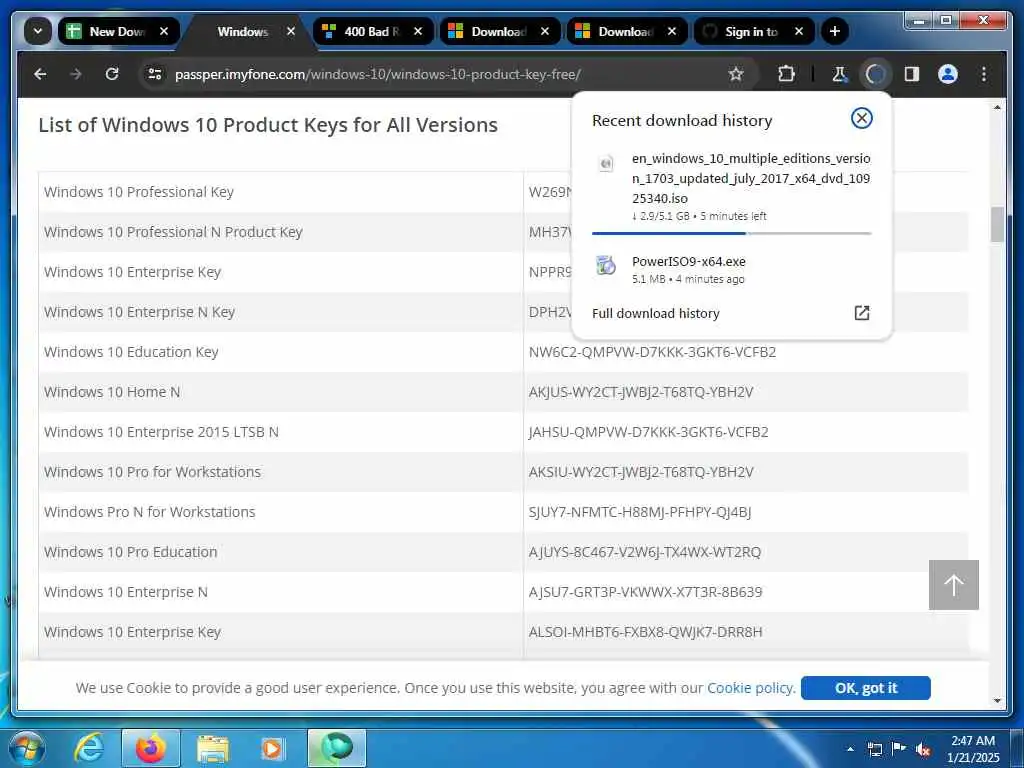Click key JAHSU-QMPVW-D7KKK-3GKT6-VCFB2
This screenshot has width=1024, height=768.
pos(648,432)
